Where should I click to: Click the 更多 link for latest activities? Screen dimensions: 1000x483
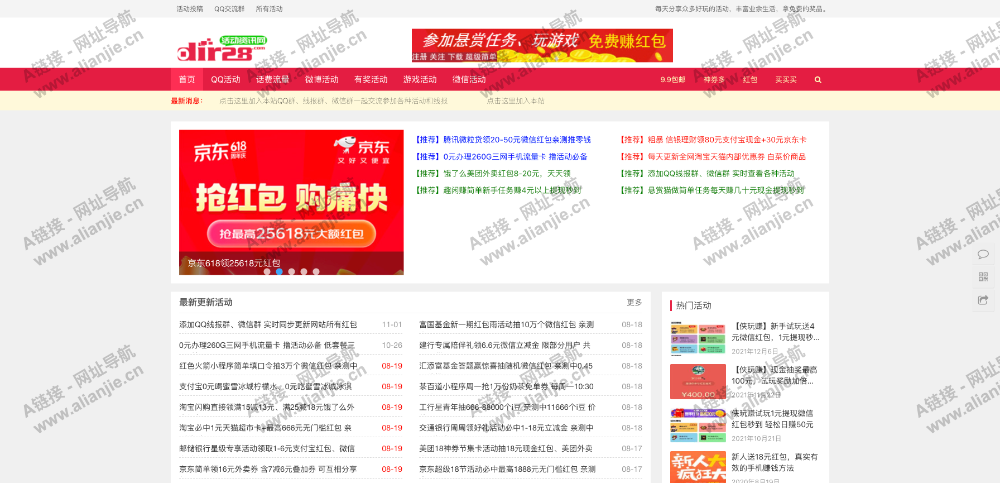click(634, 302)
